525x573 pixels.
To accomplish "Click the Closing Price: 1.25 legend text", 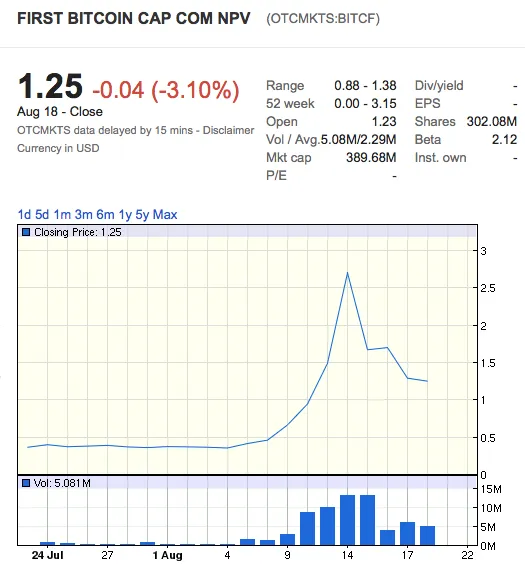I will pos(78,232).
